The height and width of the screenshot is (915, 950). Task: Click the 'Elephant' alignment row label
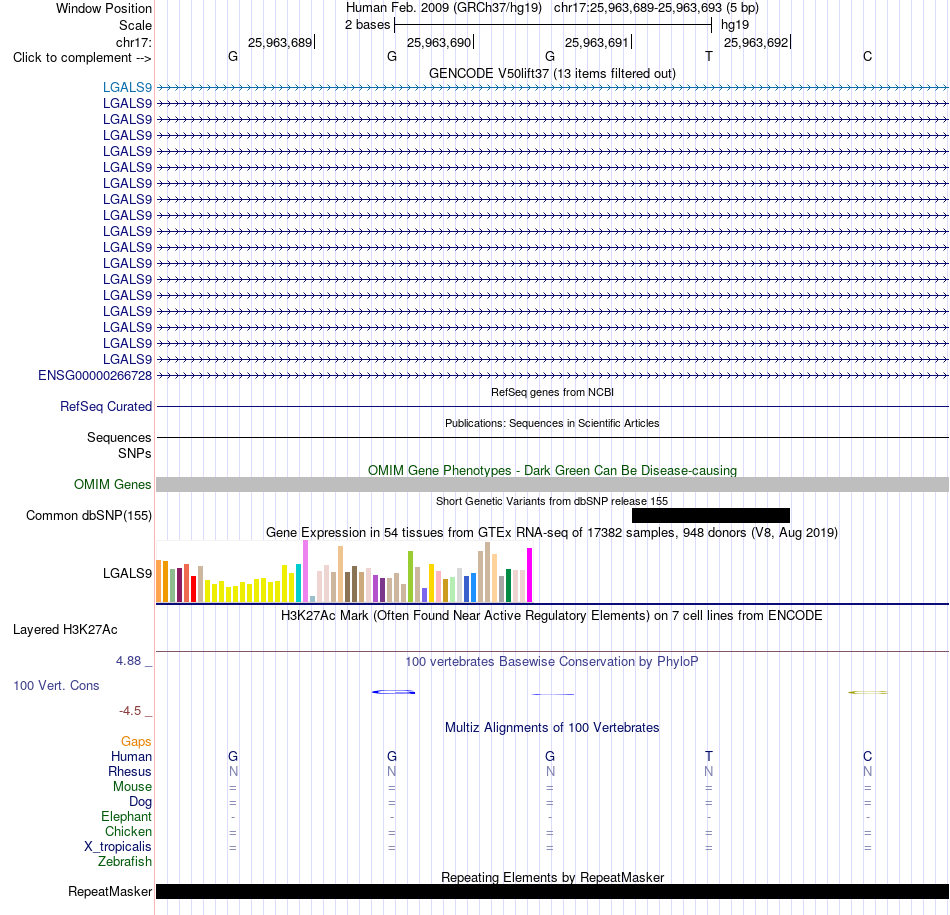tap(126, 817)
